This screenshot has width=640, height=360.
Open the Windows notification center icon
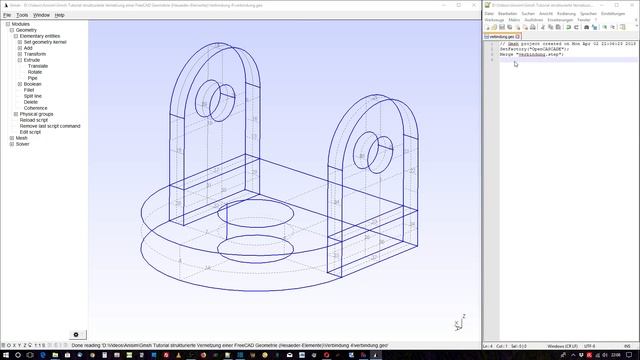[629, 355]
